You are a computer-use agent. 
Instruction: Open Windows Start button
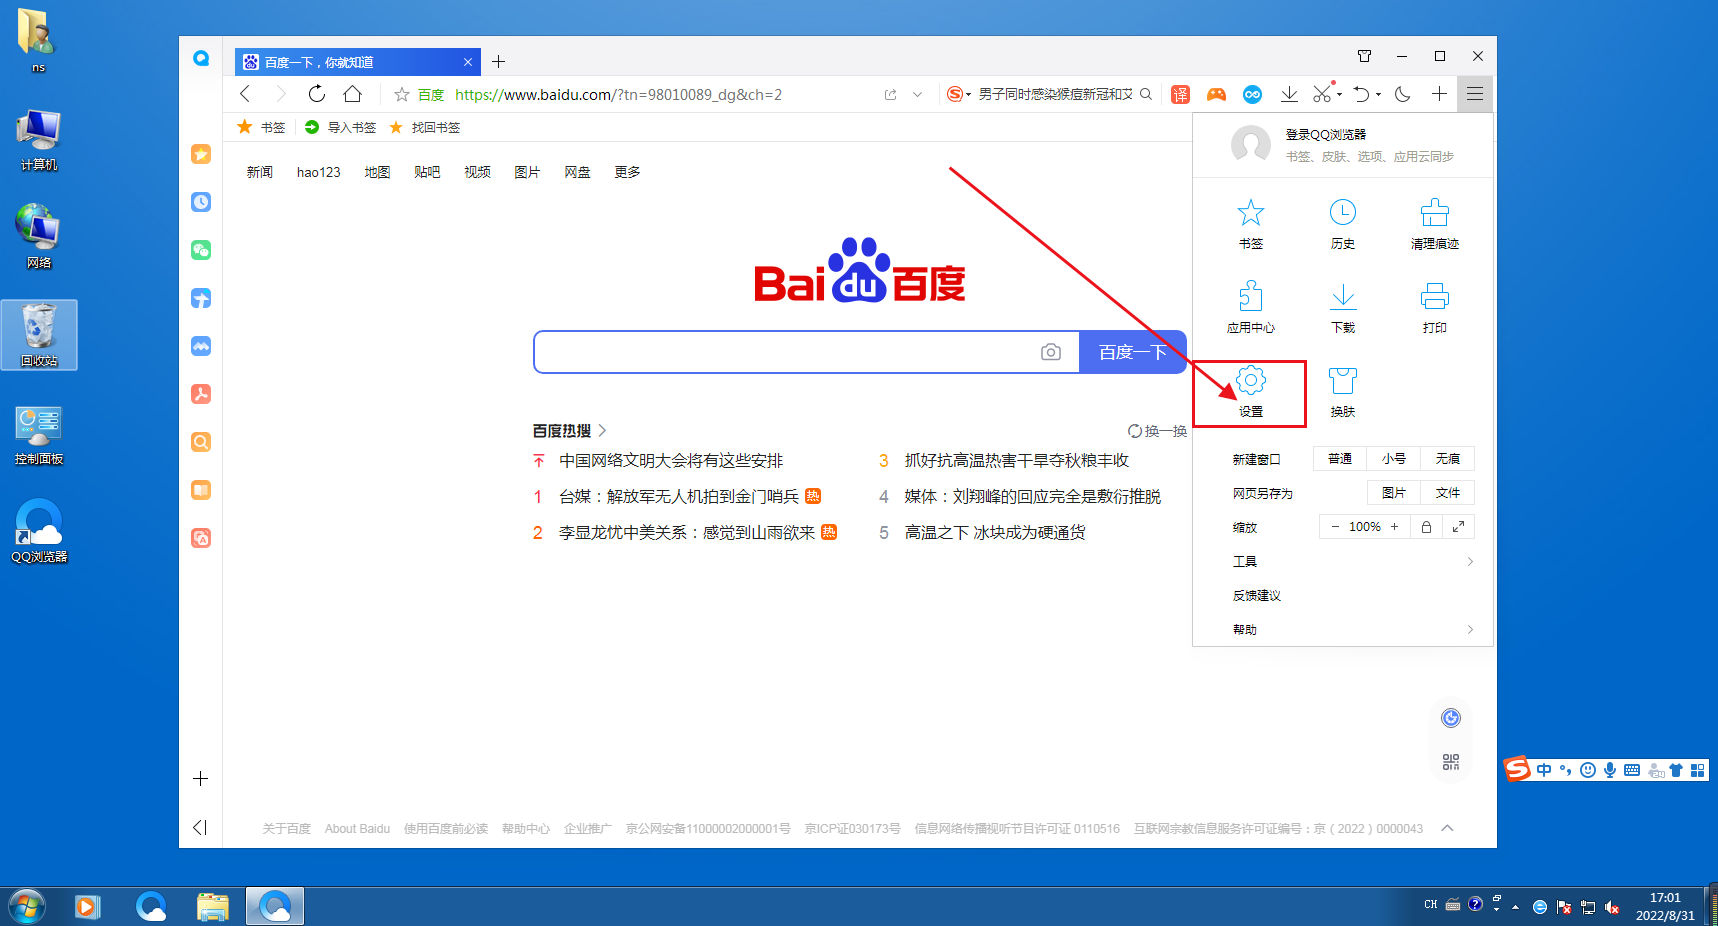tap(27, 907)
